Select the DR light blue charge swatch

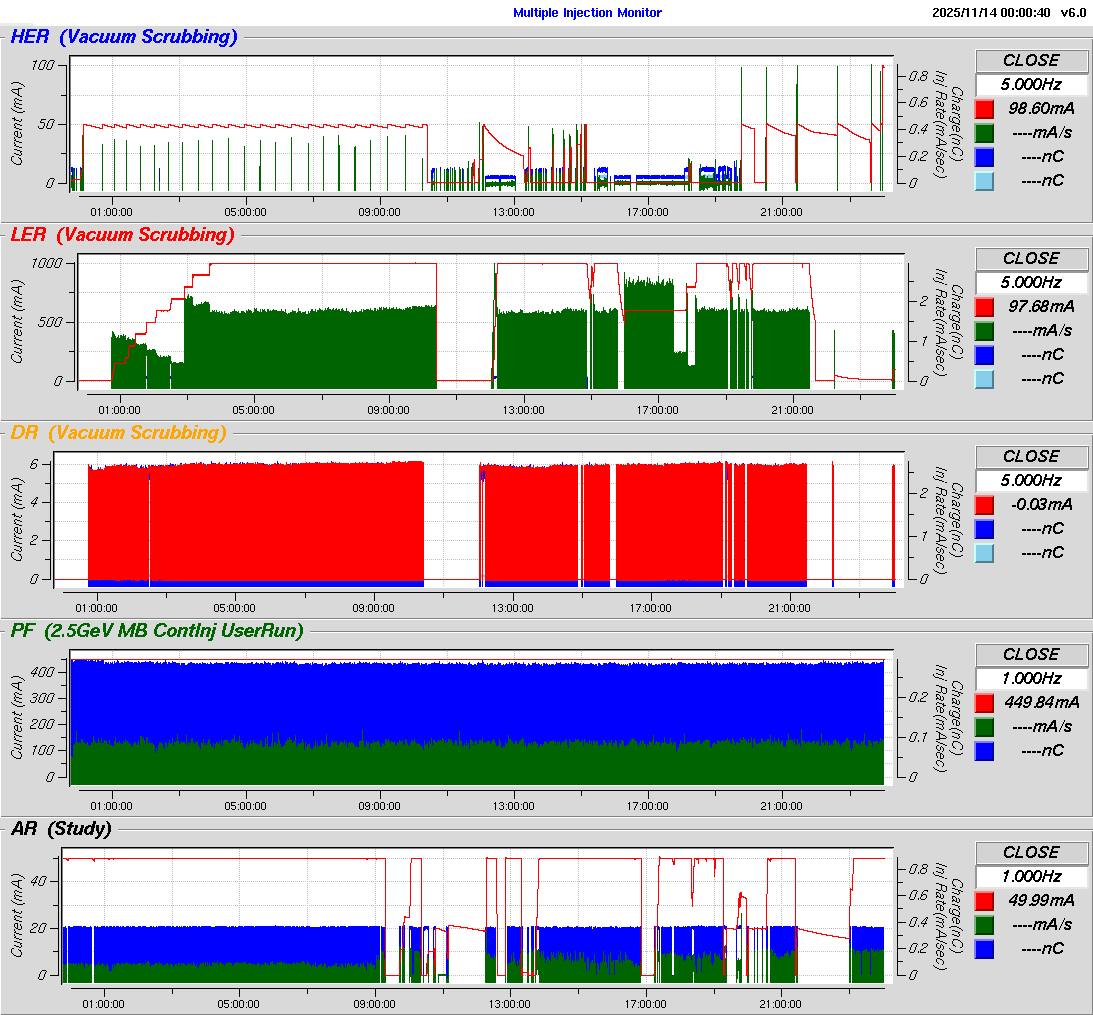tap(984, 553)
